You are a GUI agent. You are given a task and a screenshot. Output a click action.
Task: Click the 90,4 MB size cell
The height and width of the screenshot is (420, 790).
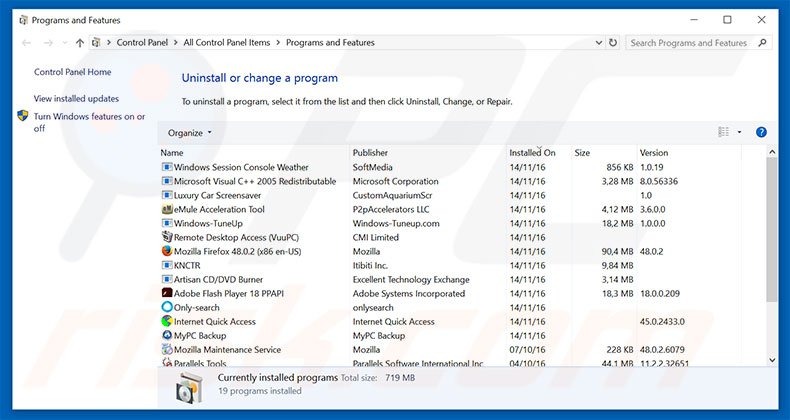[x=617, y=251]
